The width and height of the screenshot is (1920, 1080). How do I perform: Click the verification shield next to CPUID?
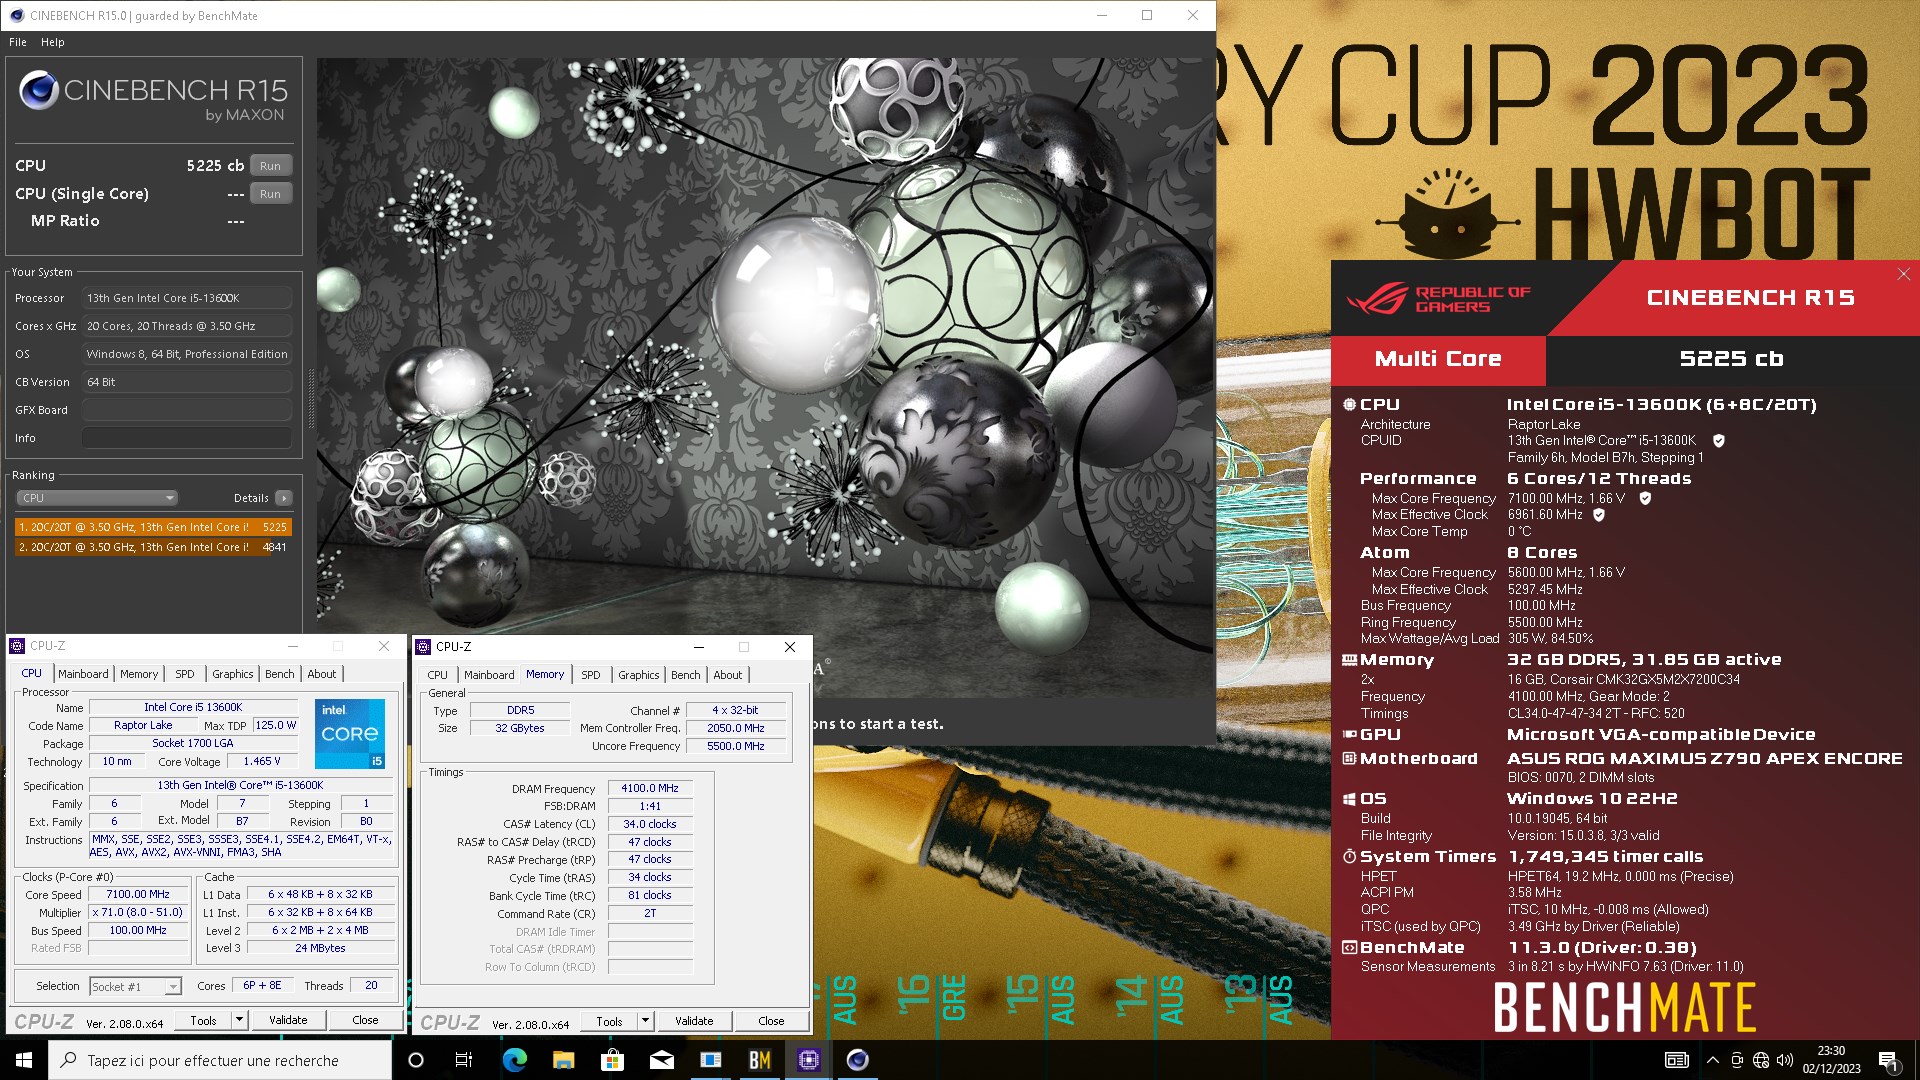click(1718, 441)
